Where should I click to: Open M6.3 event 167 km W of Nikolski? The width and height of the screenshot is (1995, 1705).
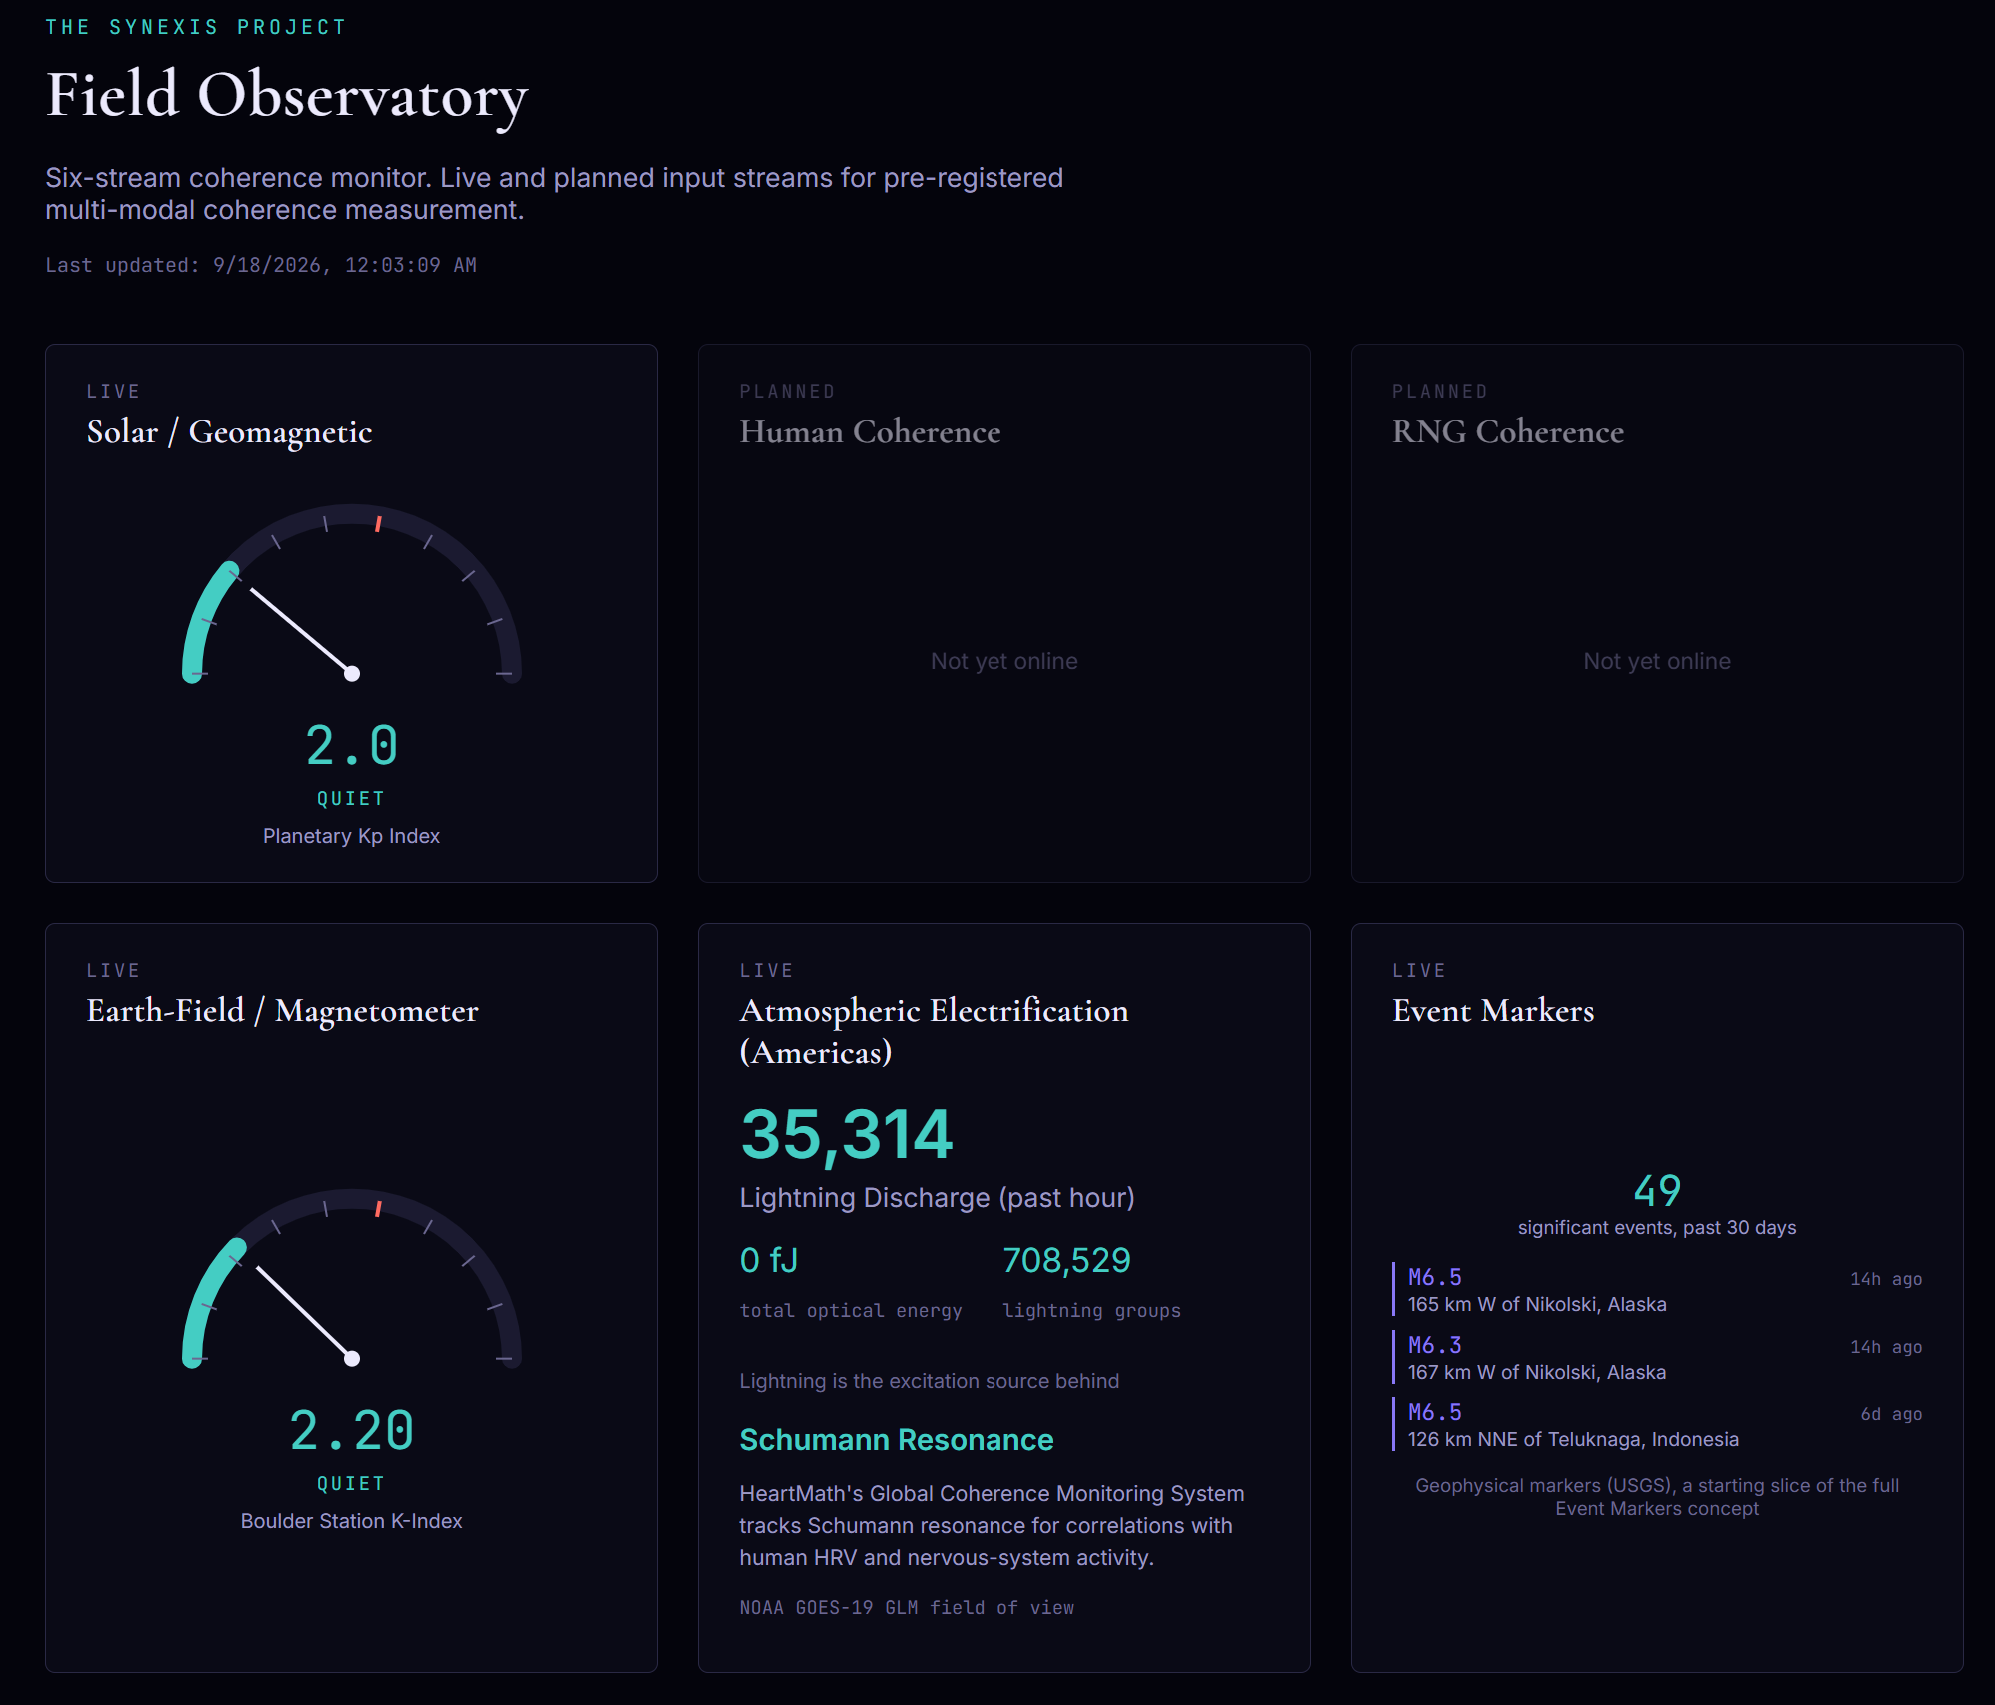point(1657,1358)
